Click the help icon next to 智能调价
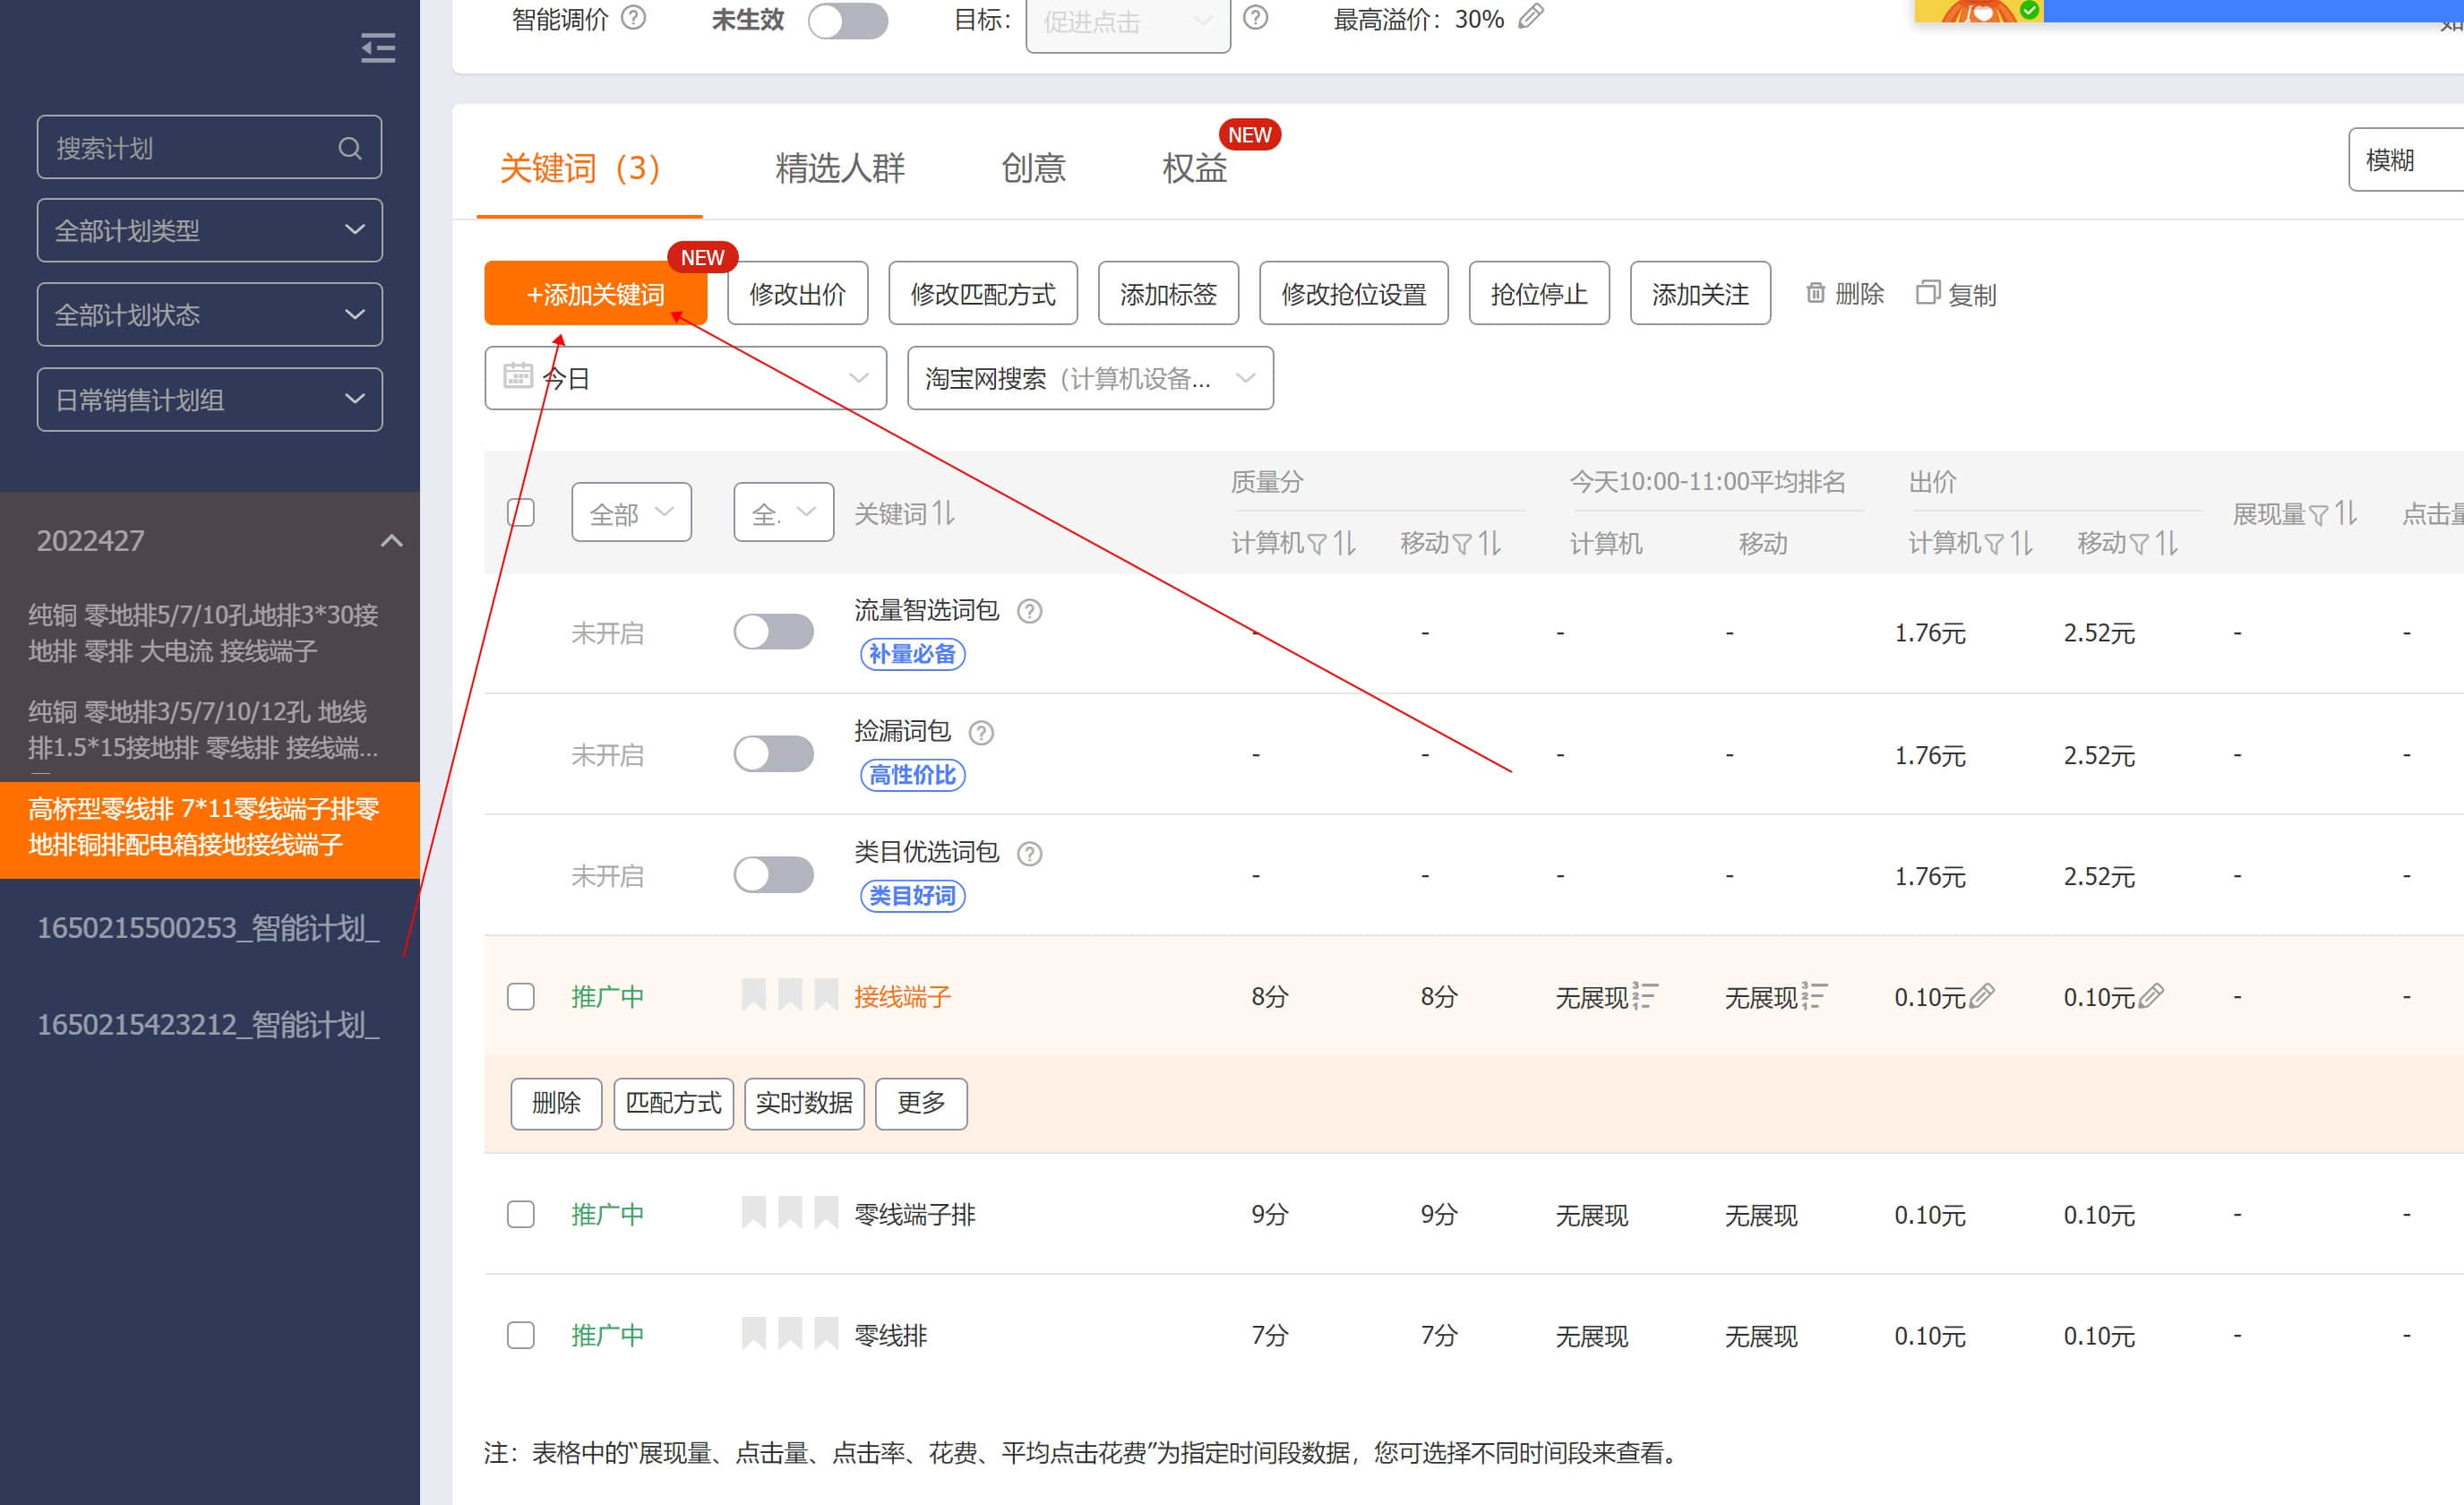 point(634,17)
